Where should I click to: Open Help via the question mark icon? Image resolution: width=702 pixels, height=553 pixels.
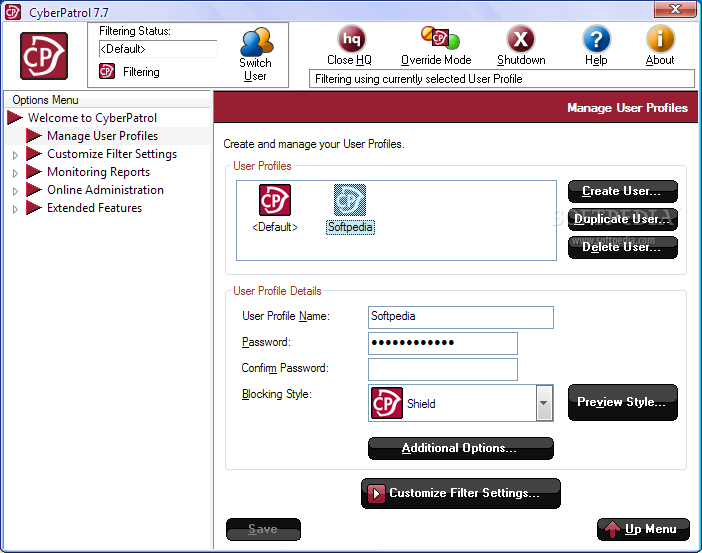click(596, 39)
